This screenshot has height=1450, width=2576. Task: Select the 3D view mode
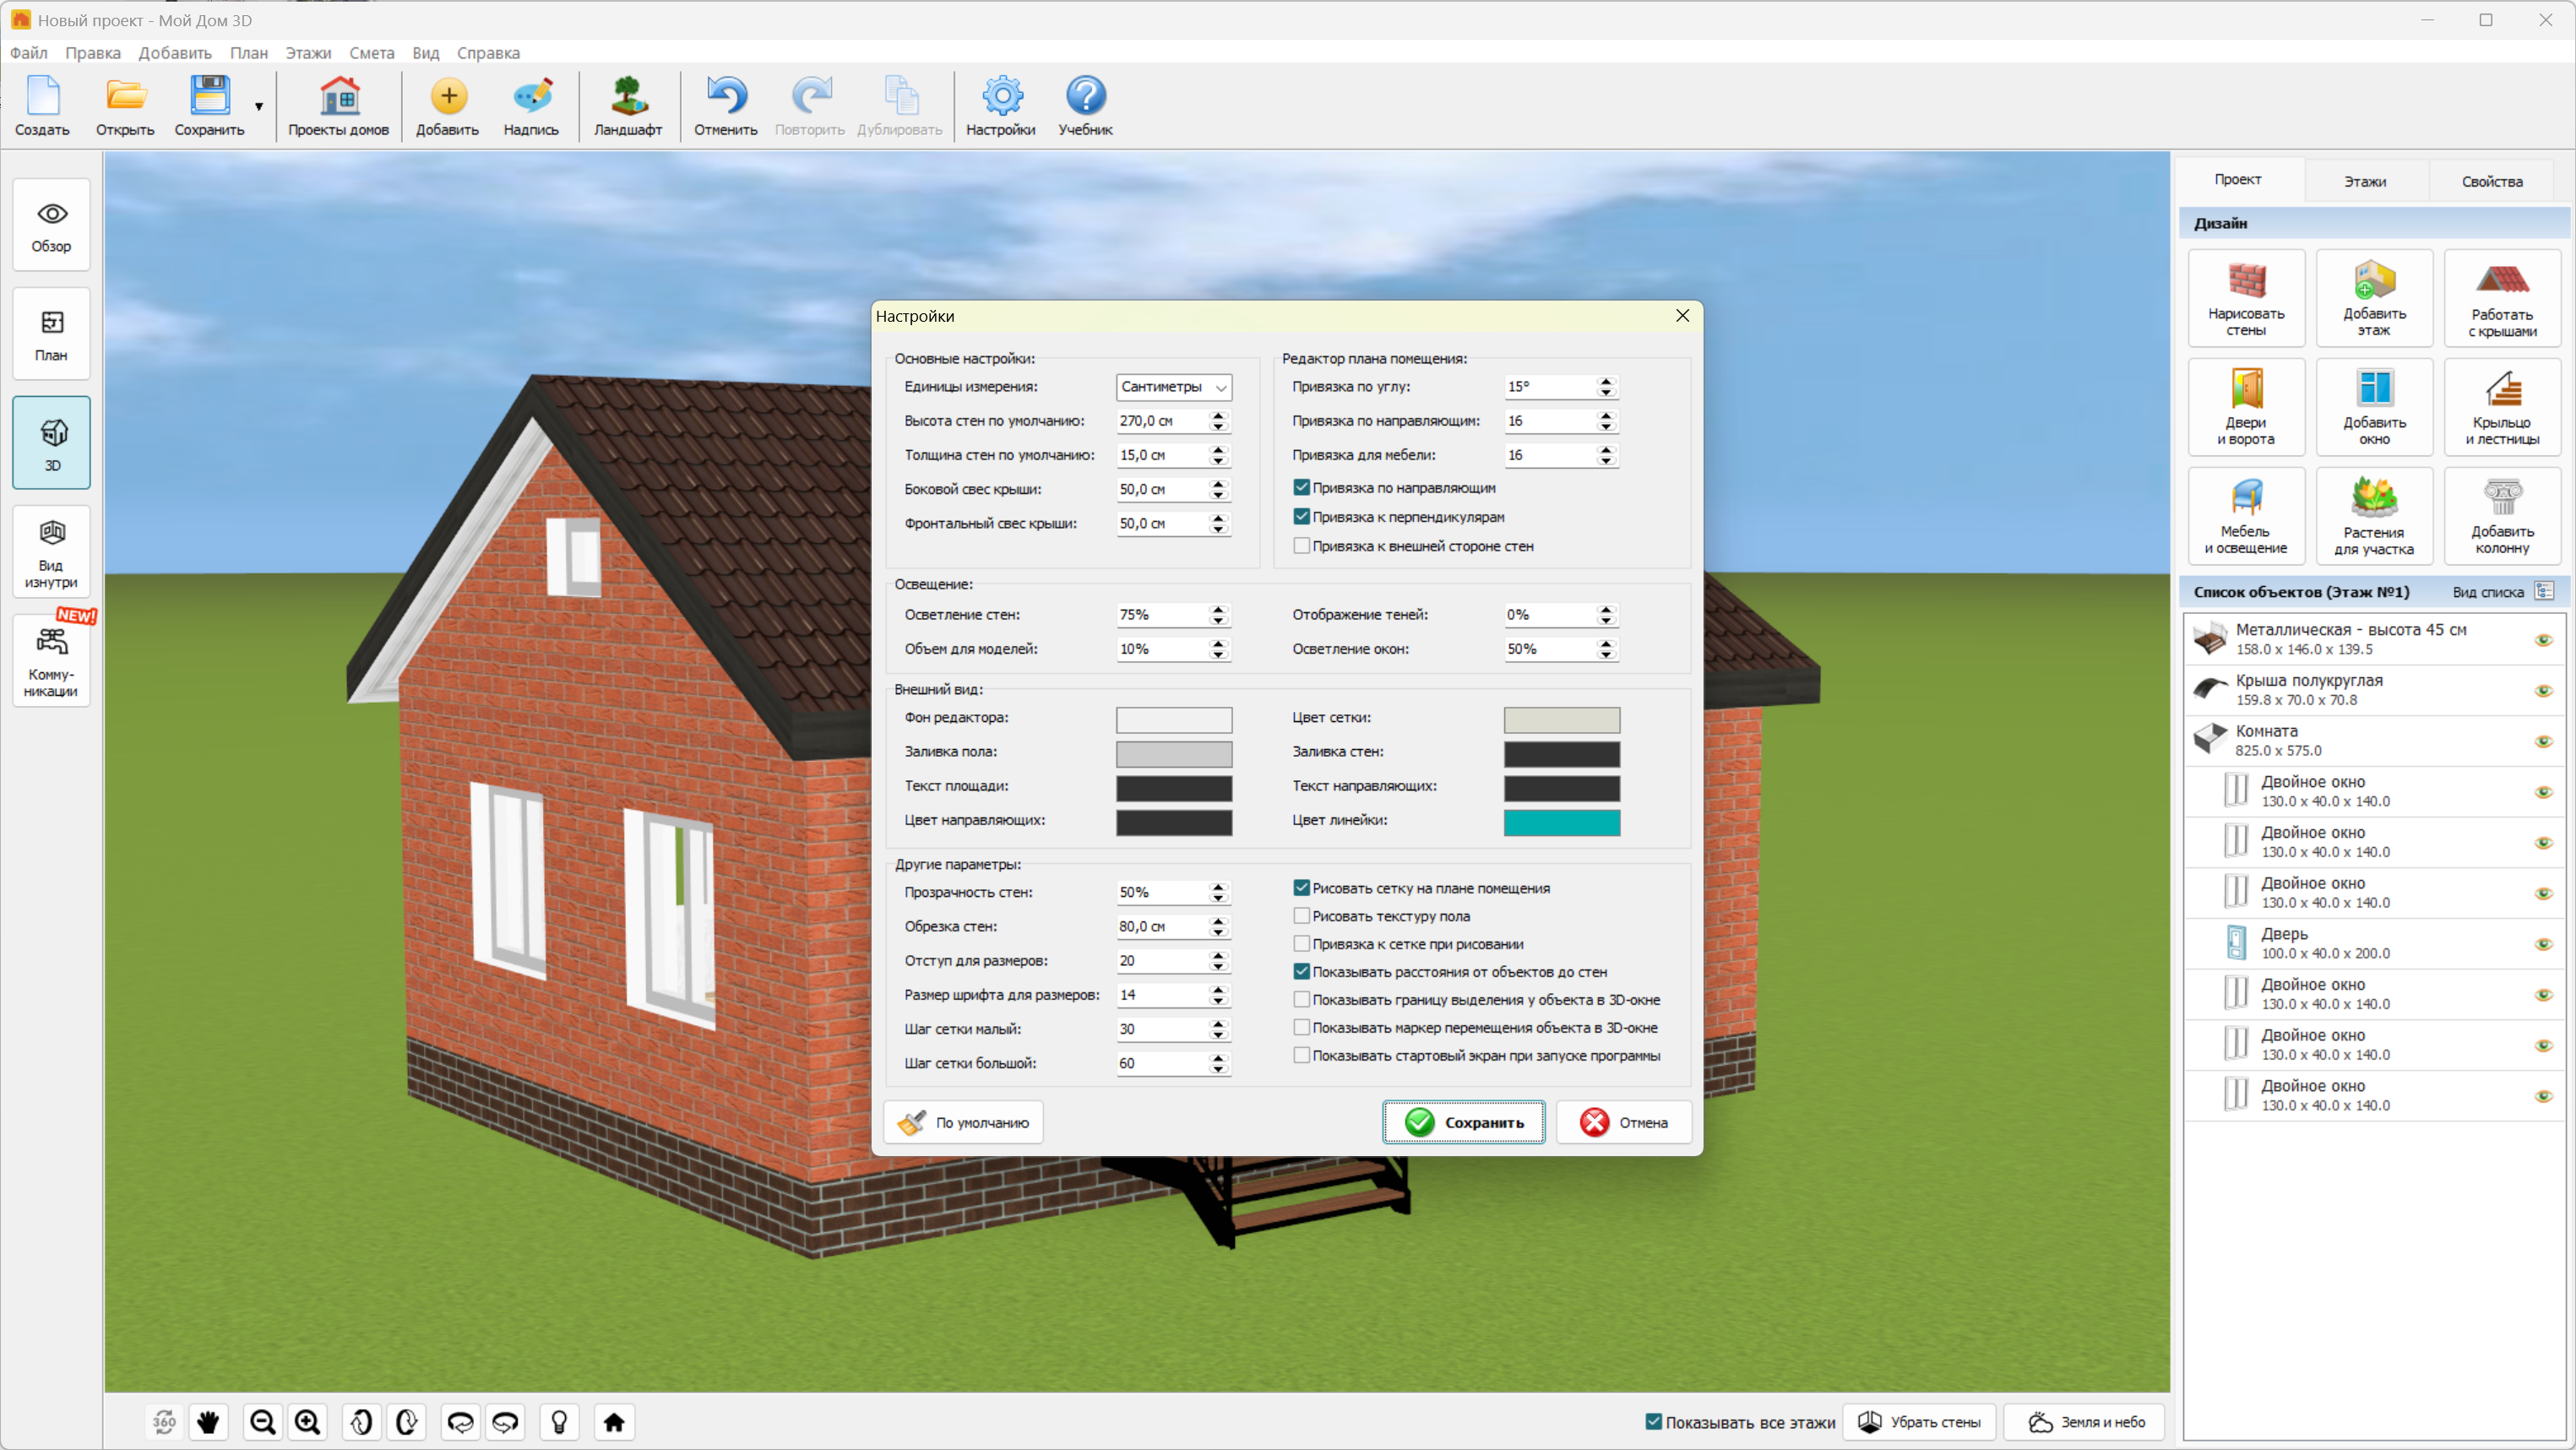[51, 443]
